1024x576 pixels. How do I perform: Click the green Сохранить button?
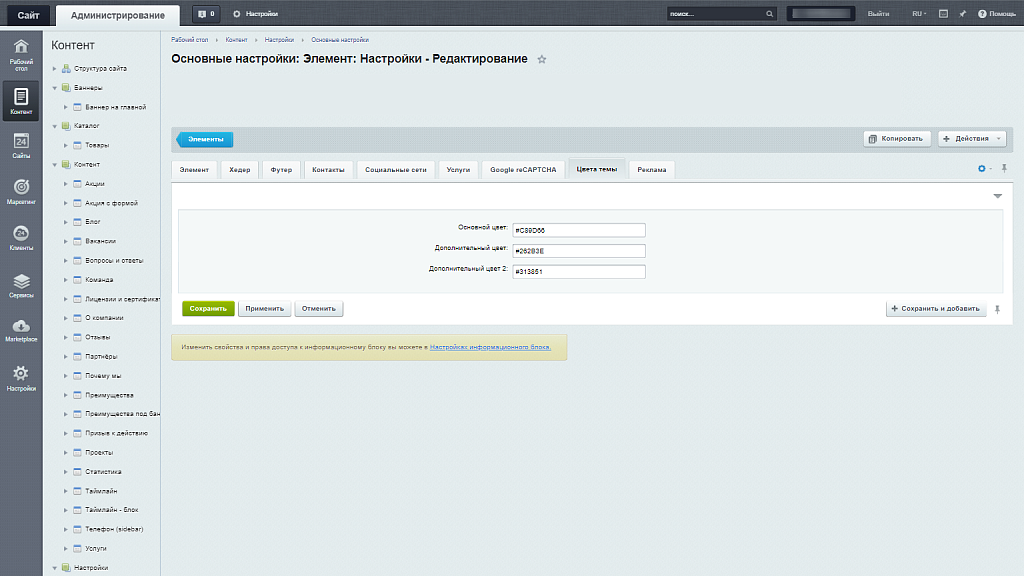208,309
